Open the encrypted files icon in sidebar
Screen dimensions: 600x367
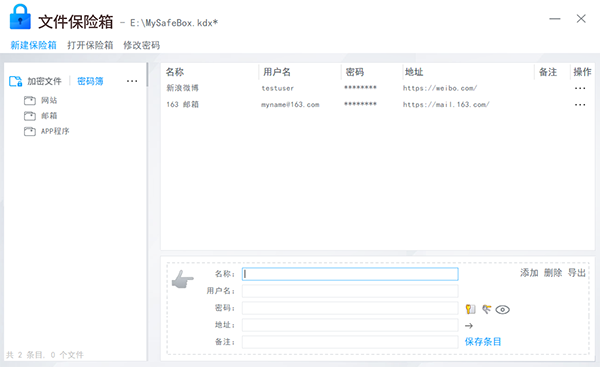(16, 81)
